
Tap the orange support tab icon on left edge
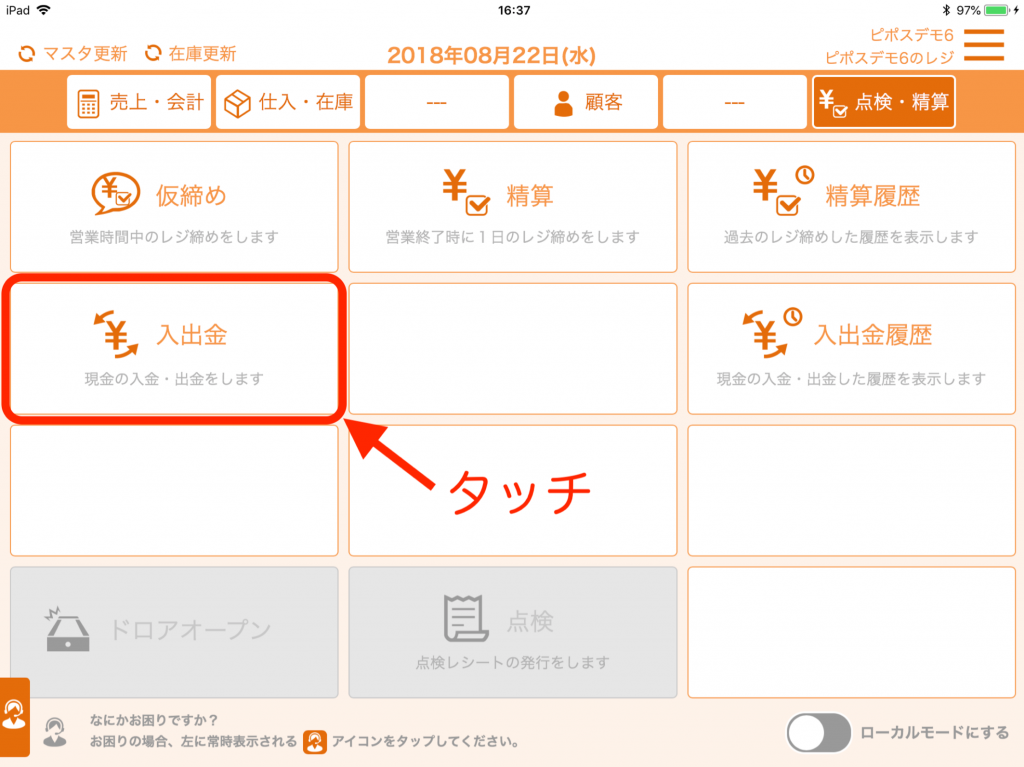(14, 717)
